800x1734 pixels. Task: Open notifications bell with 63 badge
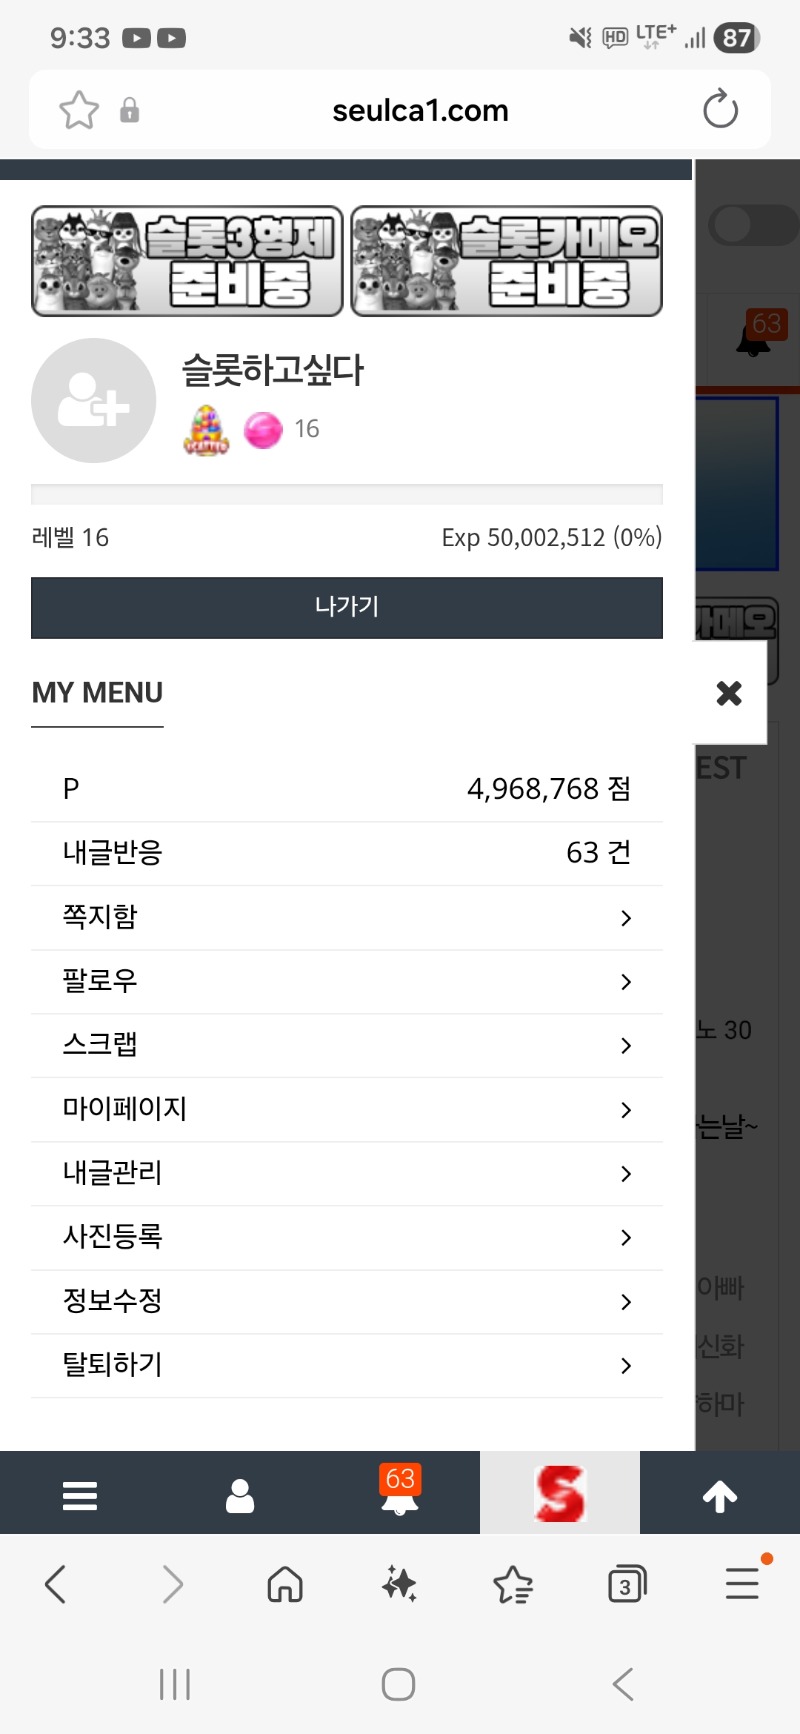tap(400, 1493)
